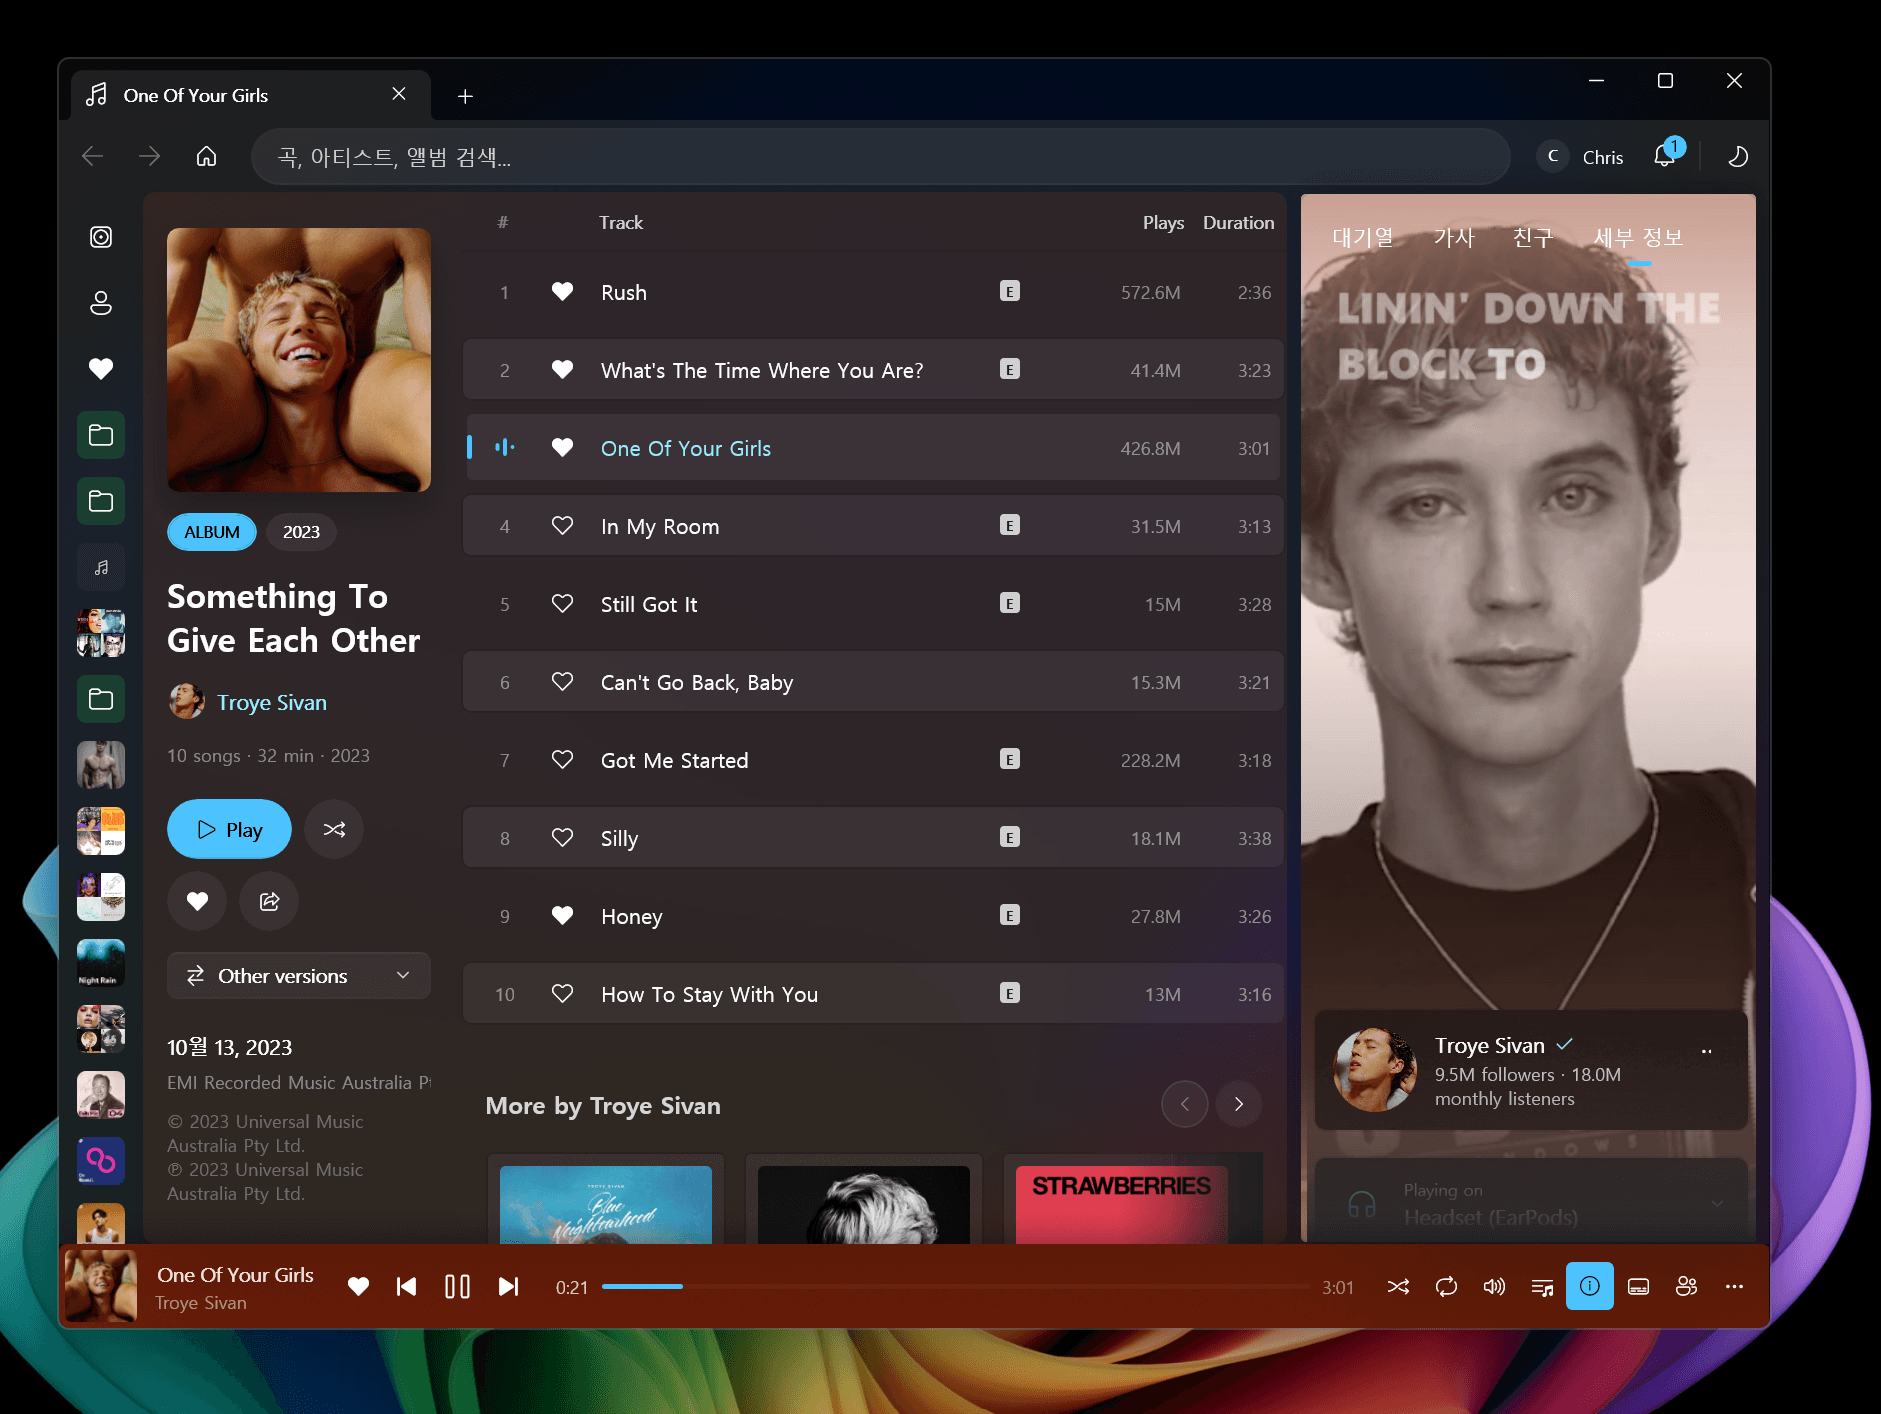This screenshot has width=1881, height=1414.
Task: Play the album Something To Give Each Other
Action: click(x=229, y=829)
